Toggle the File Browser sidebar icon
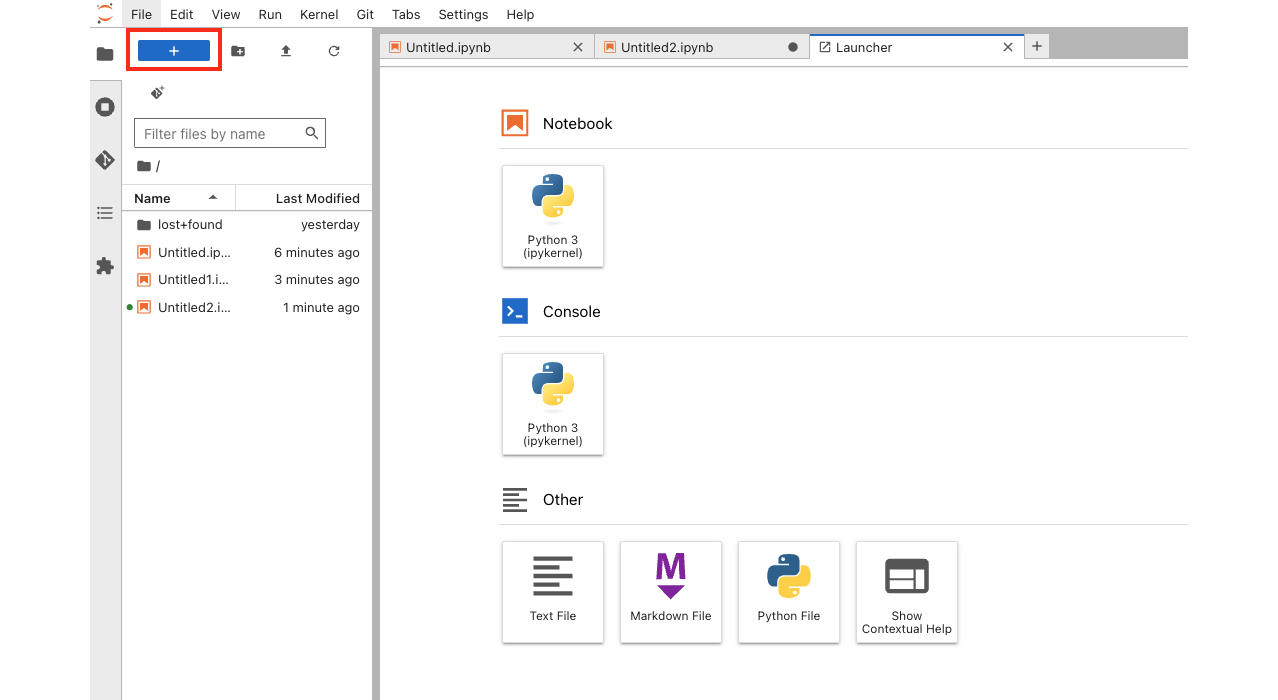This screenshot has height=700, width=1278. coord(105,54)
